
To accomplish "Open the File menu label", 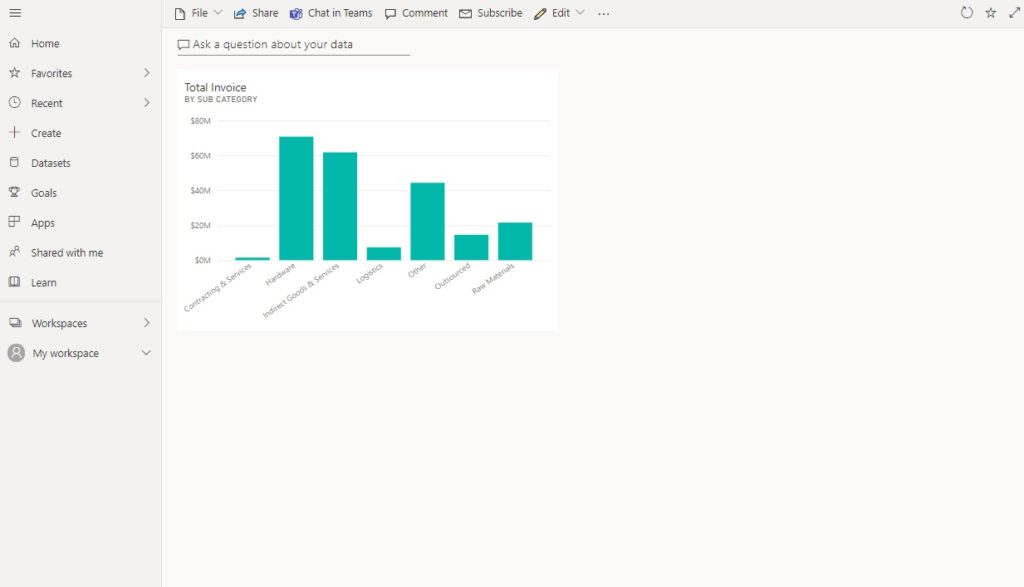I will click(199, 13).
